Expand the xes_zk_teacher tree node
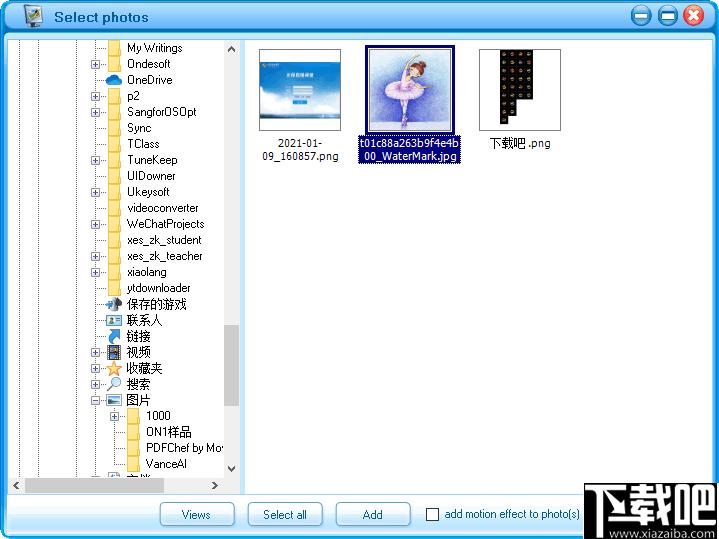The width and height of the screenshot is (719, 539). 95,256
